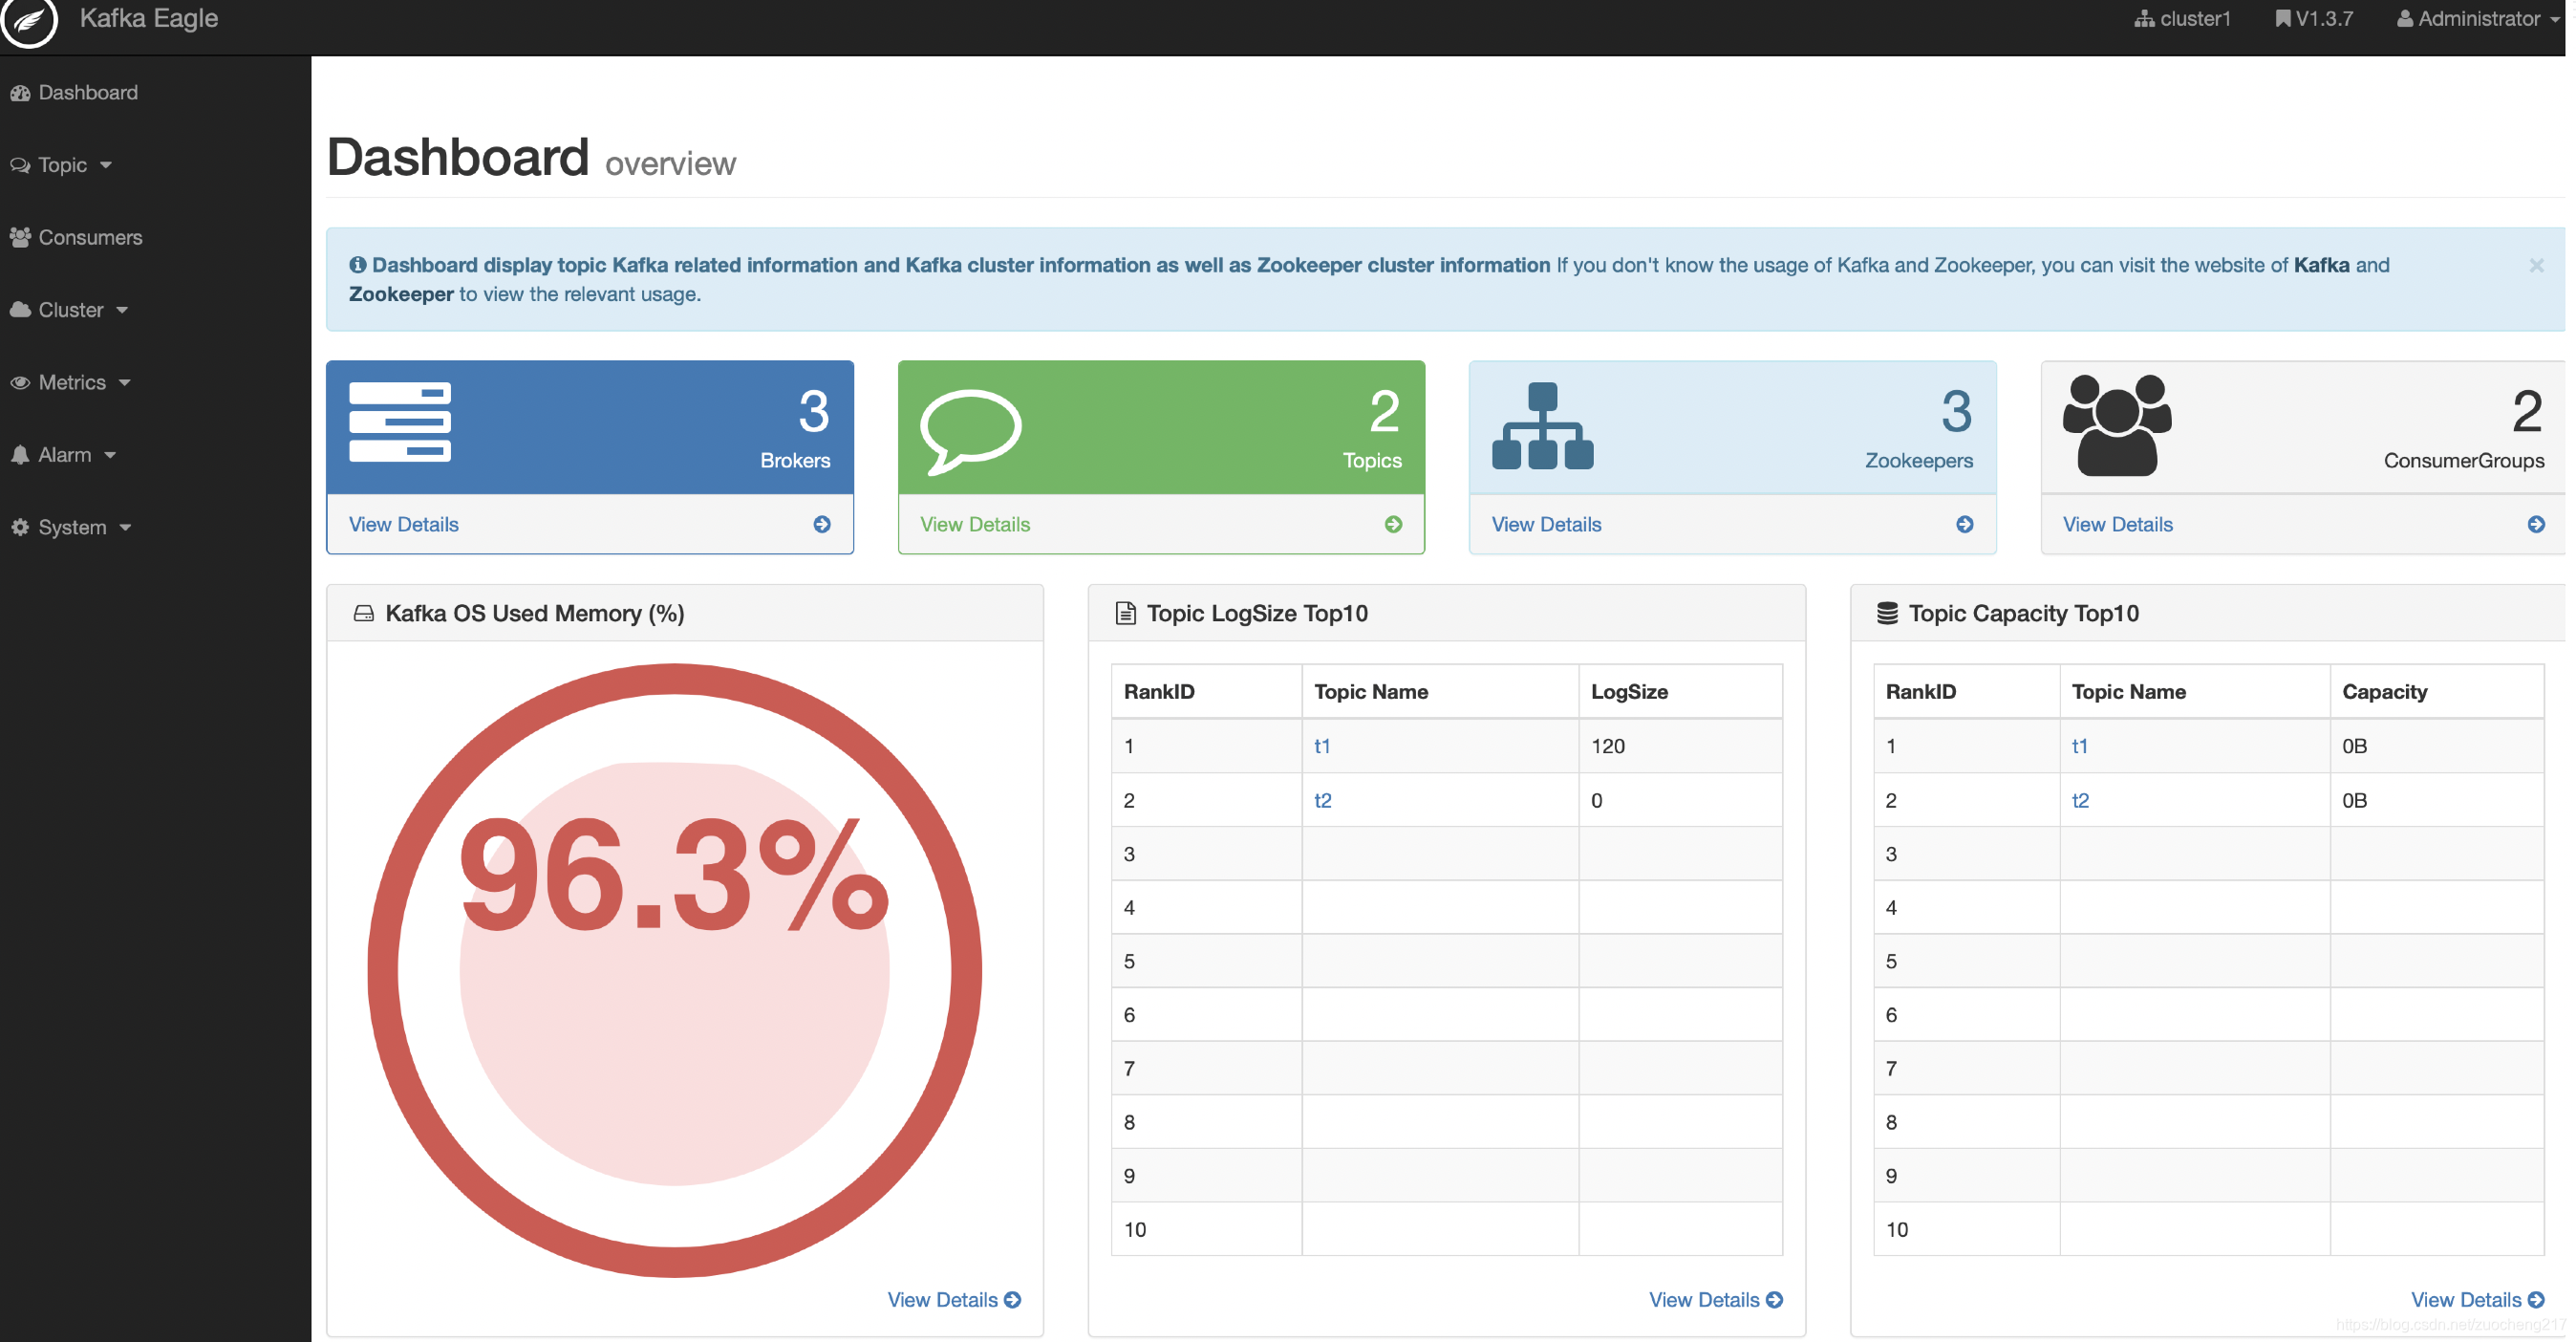Image resolution: width=2576 pixels, height=1342 pixels.
Task: Click arrow icon in ConsumerGroups View Details
Action: [2535, 524]
